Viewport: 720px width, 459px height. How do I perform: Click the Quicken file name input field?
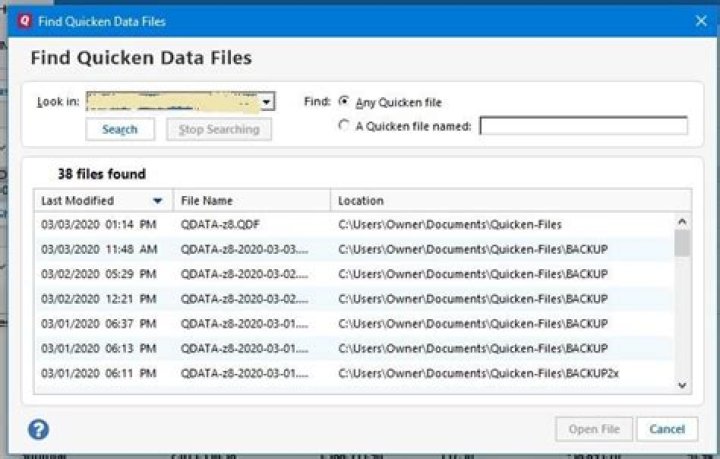[x=584, y=126]
